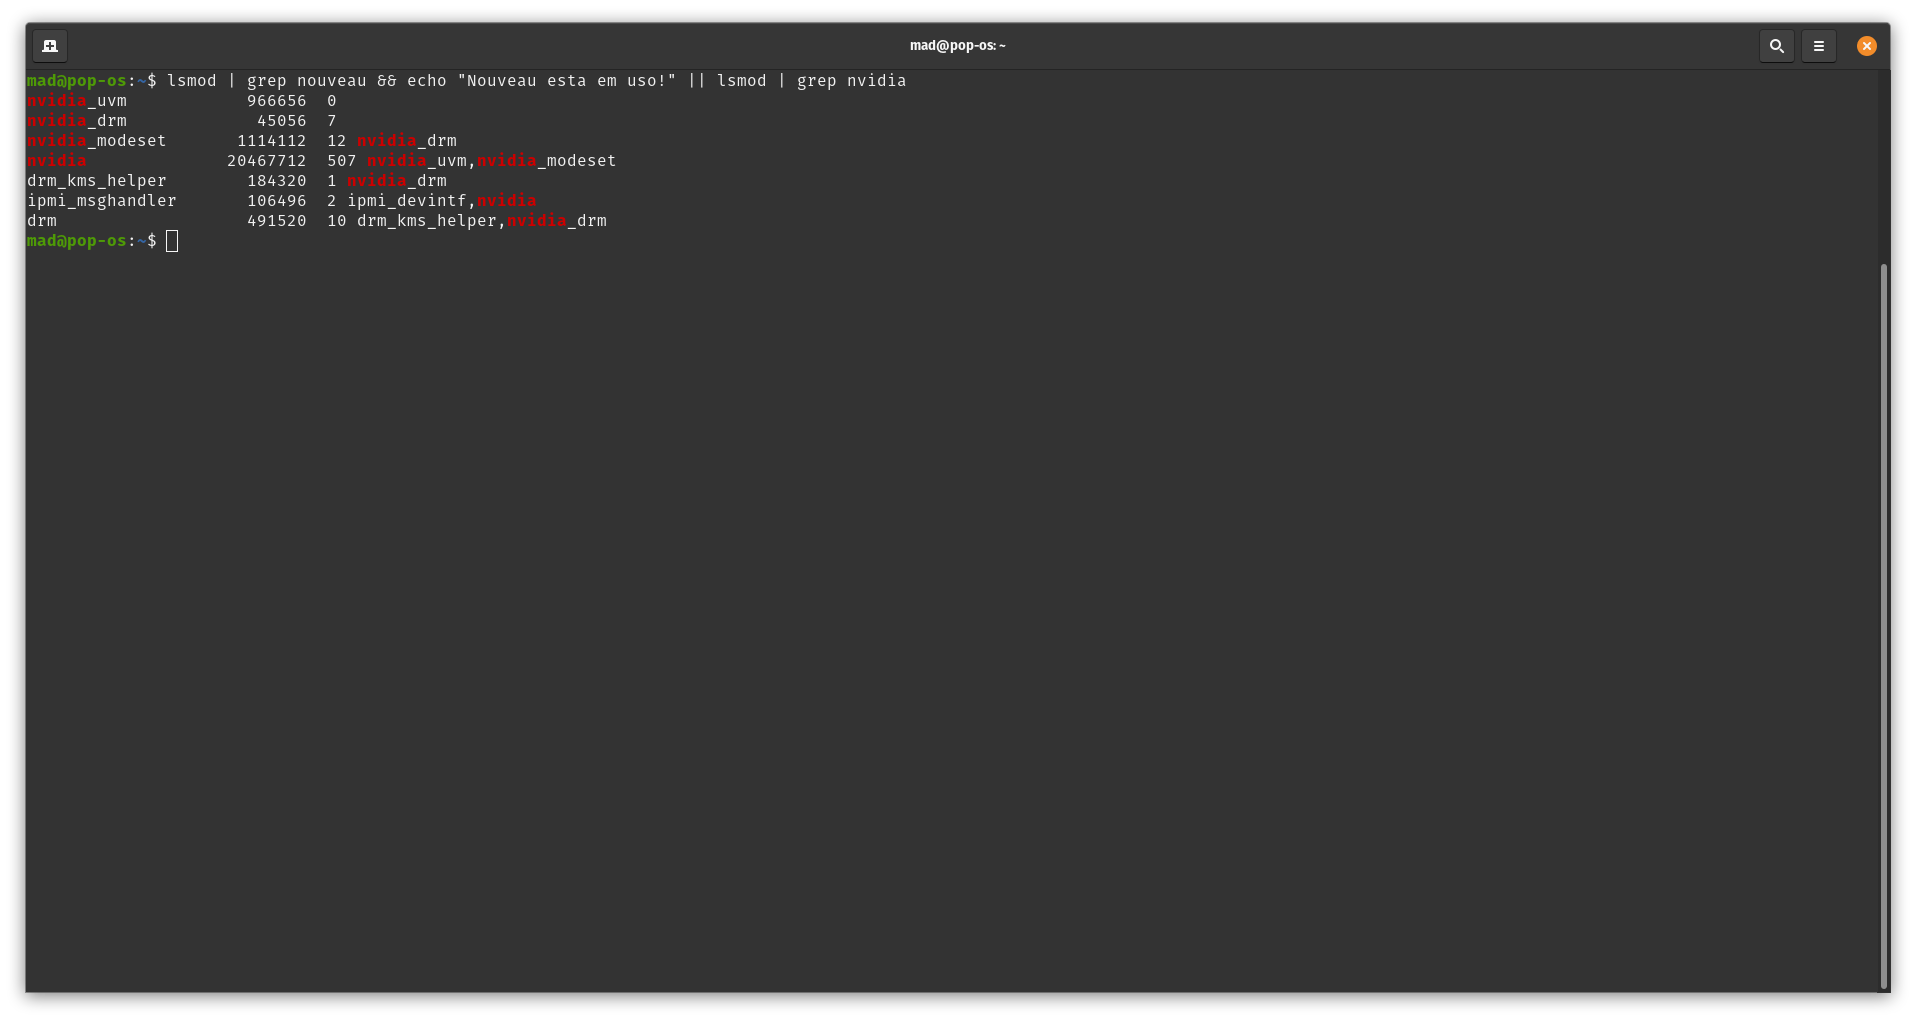Click the 966656 size value
Image resolution: width=1916 pixels, height=1021 pixels.
click(277, 101)
